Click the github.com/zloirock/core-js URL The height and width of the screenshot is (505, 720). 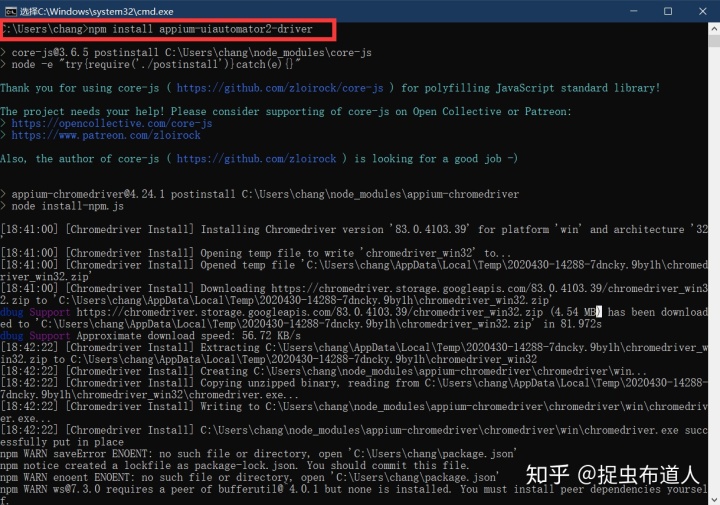point(280,88)
